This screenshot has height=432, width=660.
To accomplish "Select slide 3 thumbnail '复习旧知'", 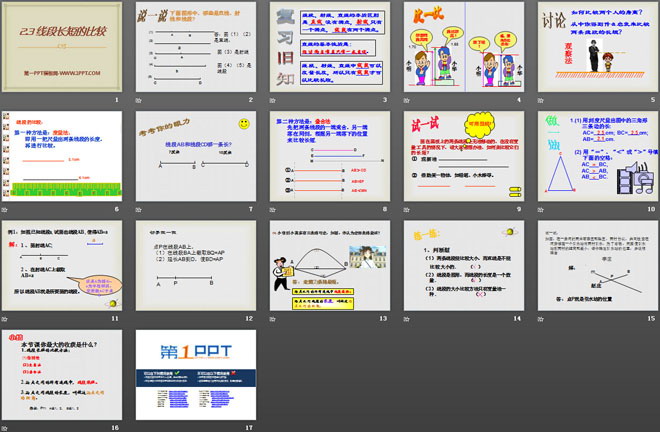I will tap(330, 47).
